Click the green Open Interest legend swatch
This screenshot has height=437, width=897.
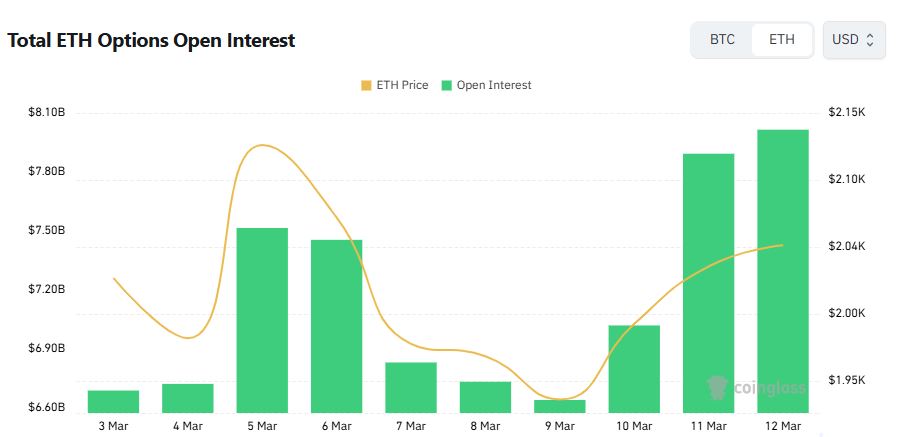(446, 86)
